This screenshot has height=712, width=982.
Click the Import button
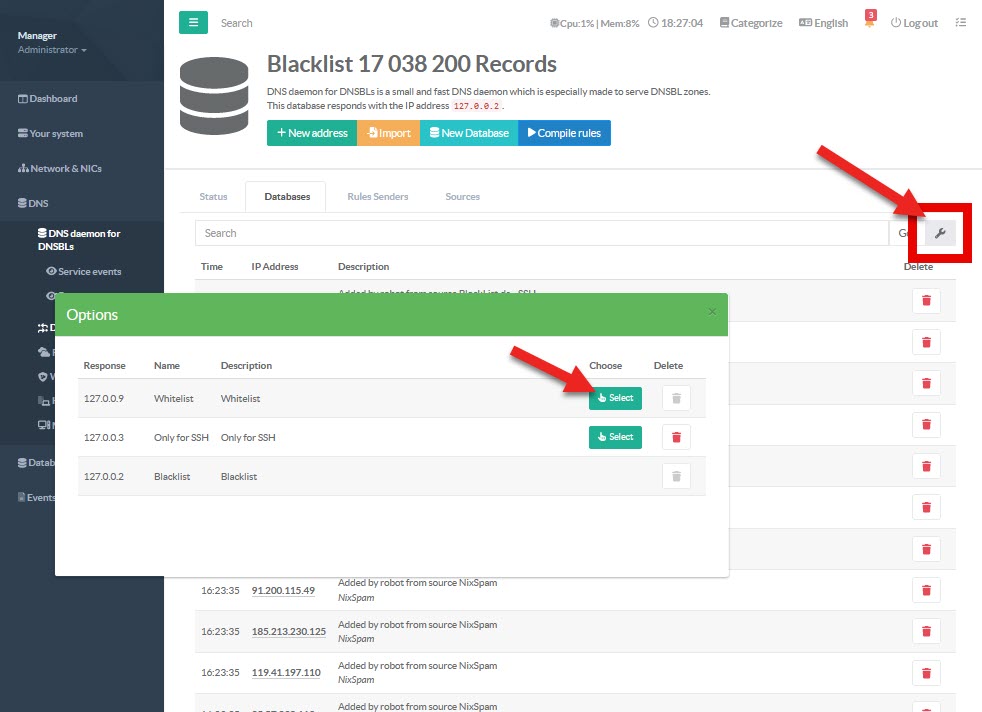point(388,133)
